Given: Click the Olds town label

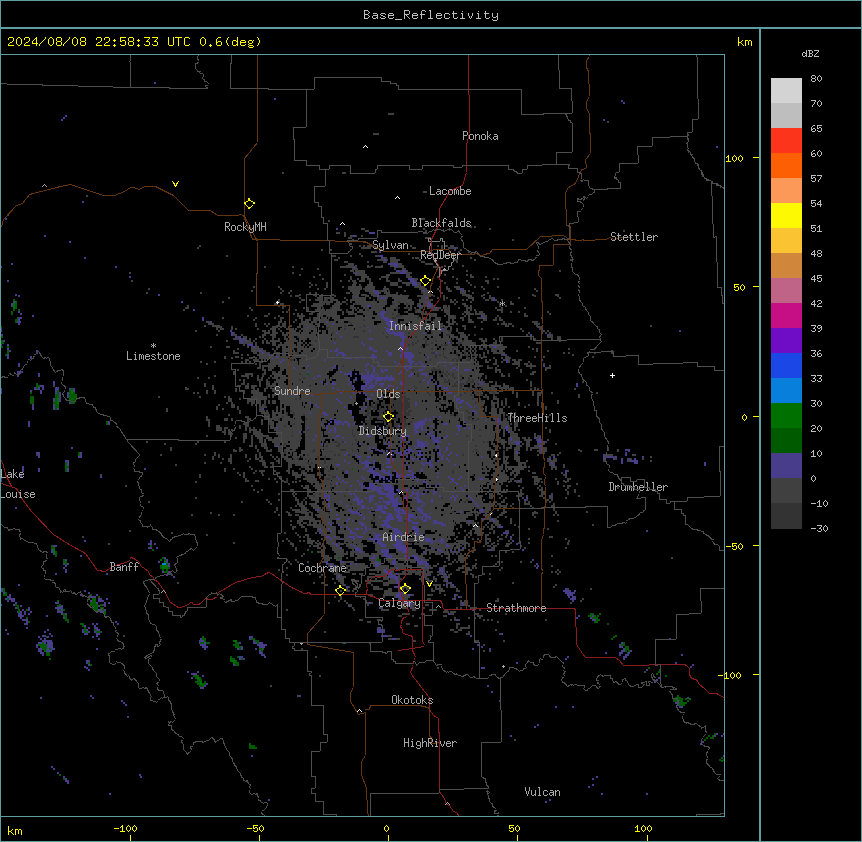Looking at the screenshot, I should point(388,394).
